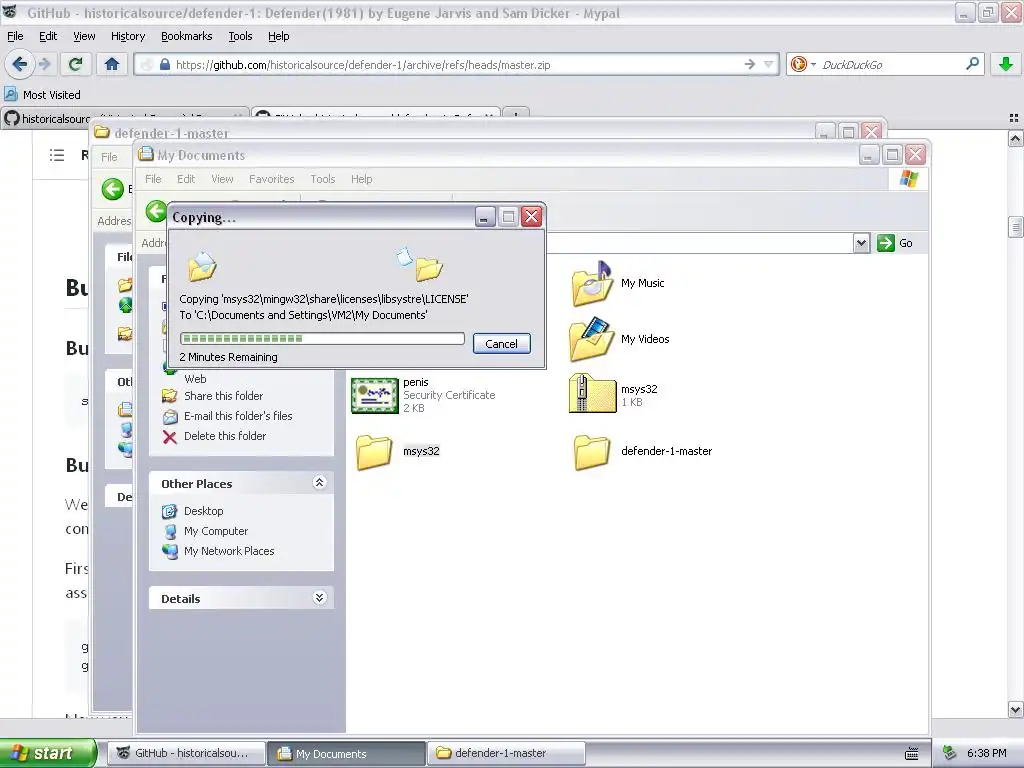The image size is (1024, 768).
Task: Switch to defender-1-master taskbar button
Action: pos(505,753)
